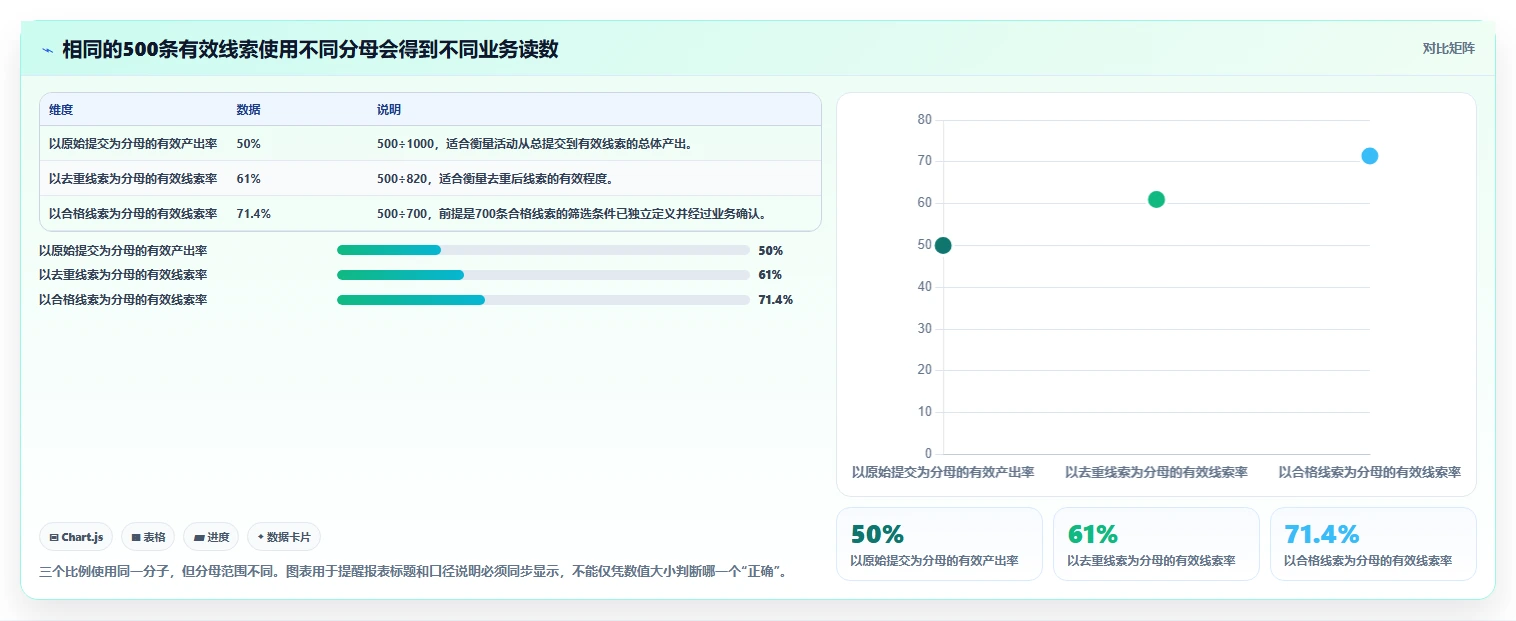The image size is (1516, 621).
Task: Select the Chart.js tag chip
Action: pos(77,537)
